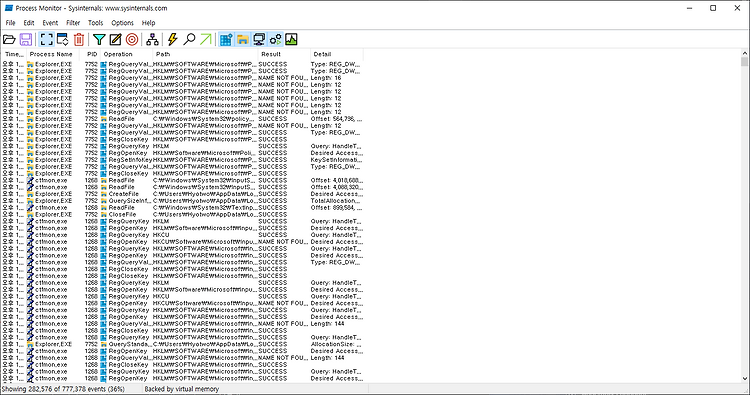
Task: Open the Help menu
Action: [x=148, y=22]
